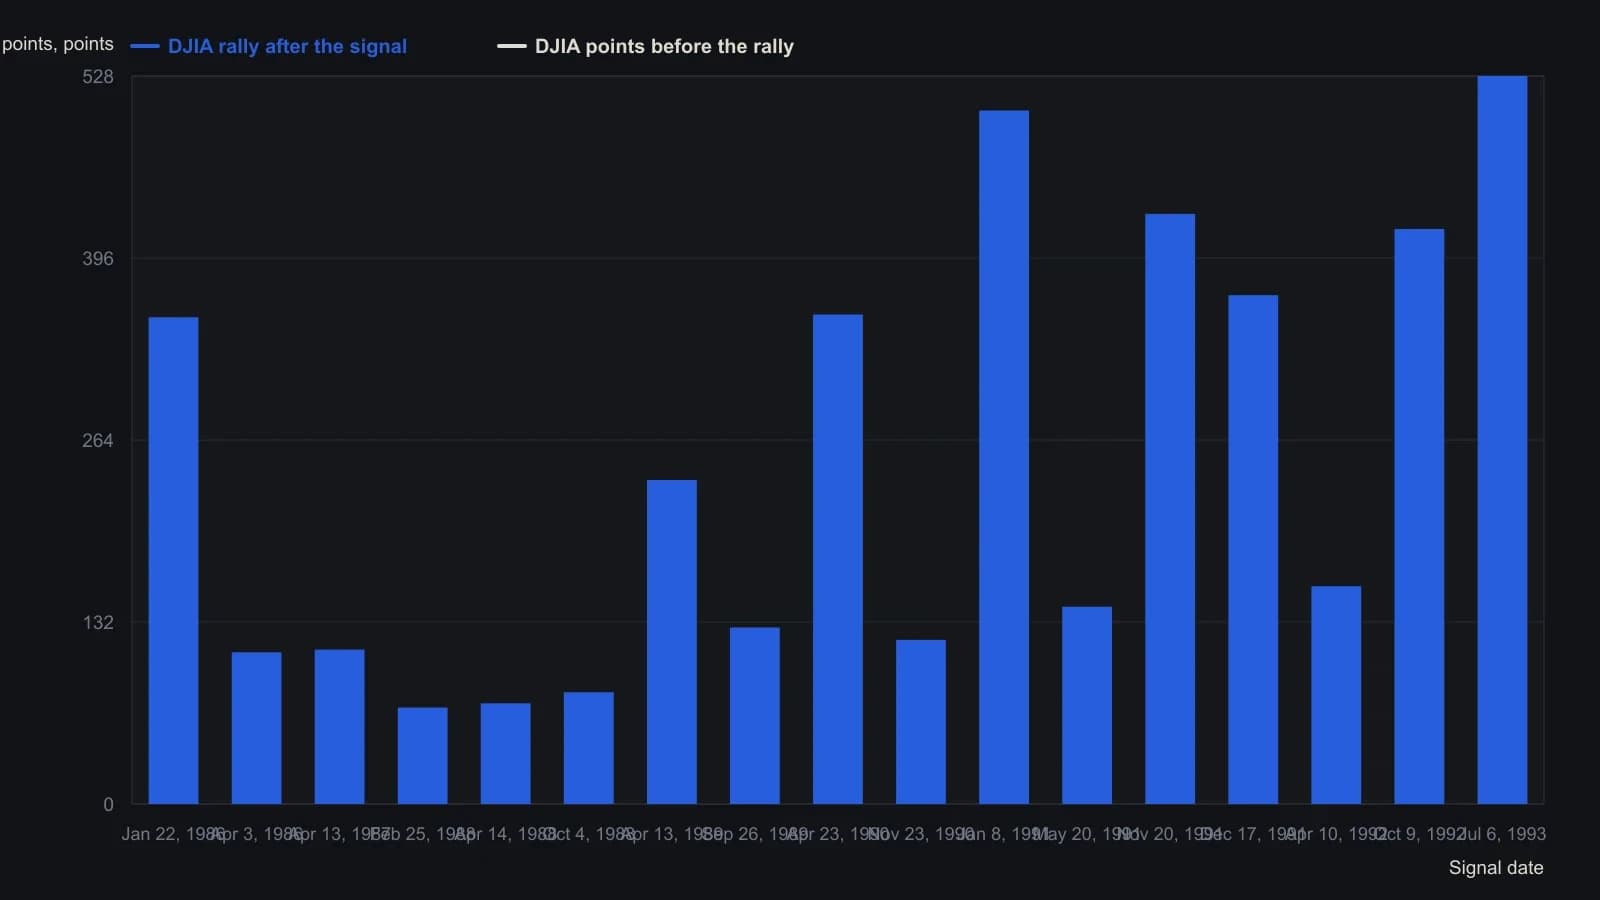Click the white legend marker for points before rally

(512, 46)
